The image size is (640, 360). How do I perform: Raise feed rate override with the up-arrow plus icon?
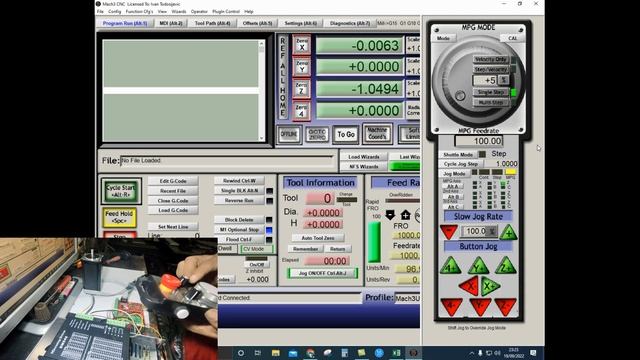405,215
